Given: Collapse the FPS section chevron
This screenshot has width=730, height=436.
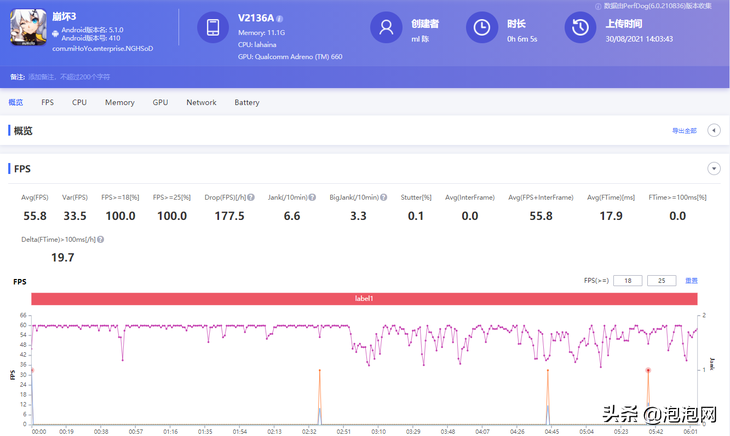Looking at the screenshot, I should pos(714,168).
